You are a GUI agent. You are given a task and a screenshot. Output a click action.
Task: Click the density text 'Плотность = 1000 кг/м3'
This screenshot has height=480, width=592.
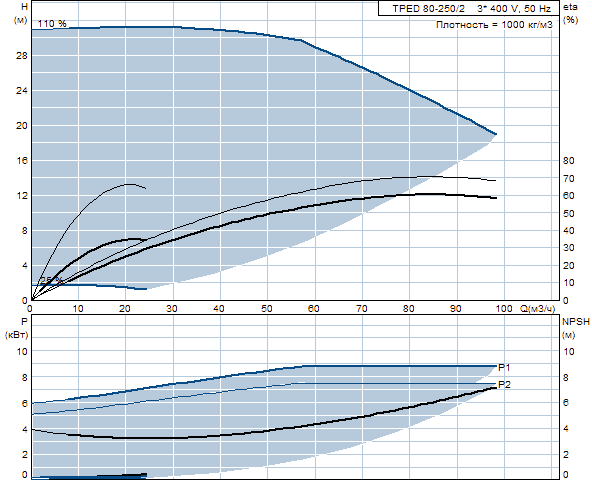pos(494,25)
